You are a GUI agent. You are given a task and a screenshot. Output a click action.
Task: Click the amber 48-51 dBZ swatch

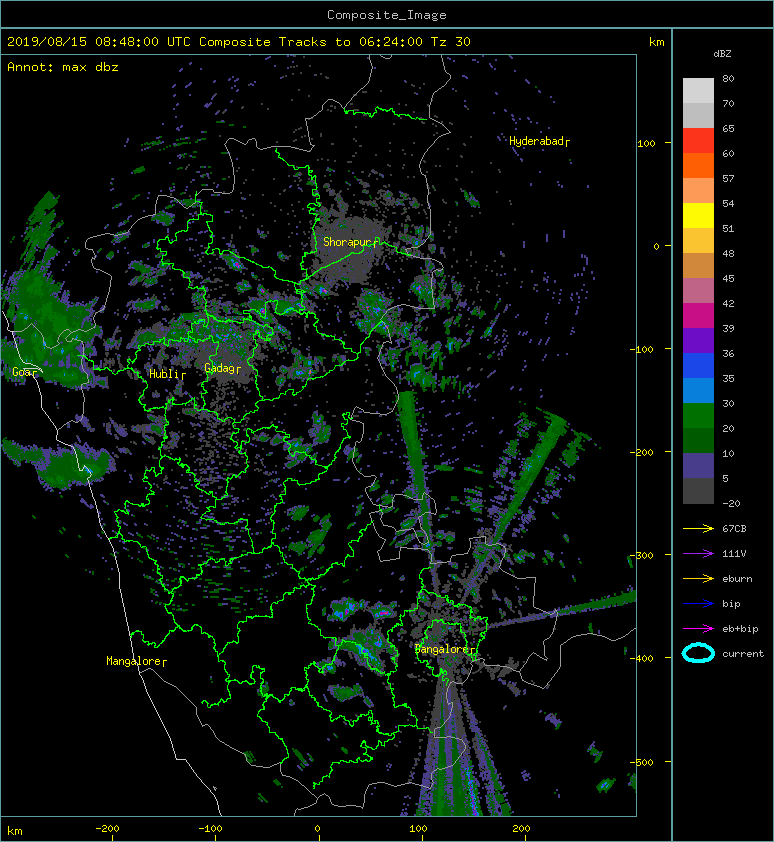pos(698,241)
